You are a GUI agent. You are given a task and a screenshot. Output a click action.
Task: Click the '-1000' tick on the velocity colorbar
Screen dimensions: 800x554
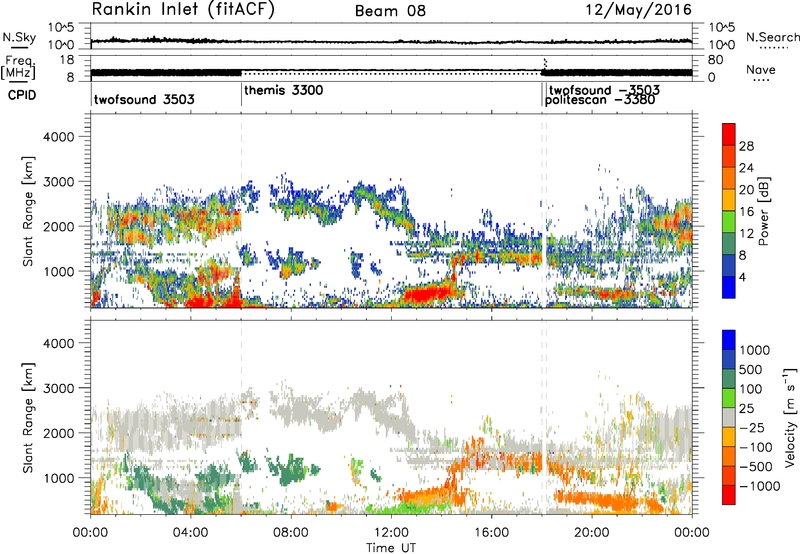[759, 486]
